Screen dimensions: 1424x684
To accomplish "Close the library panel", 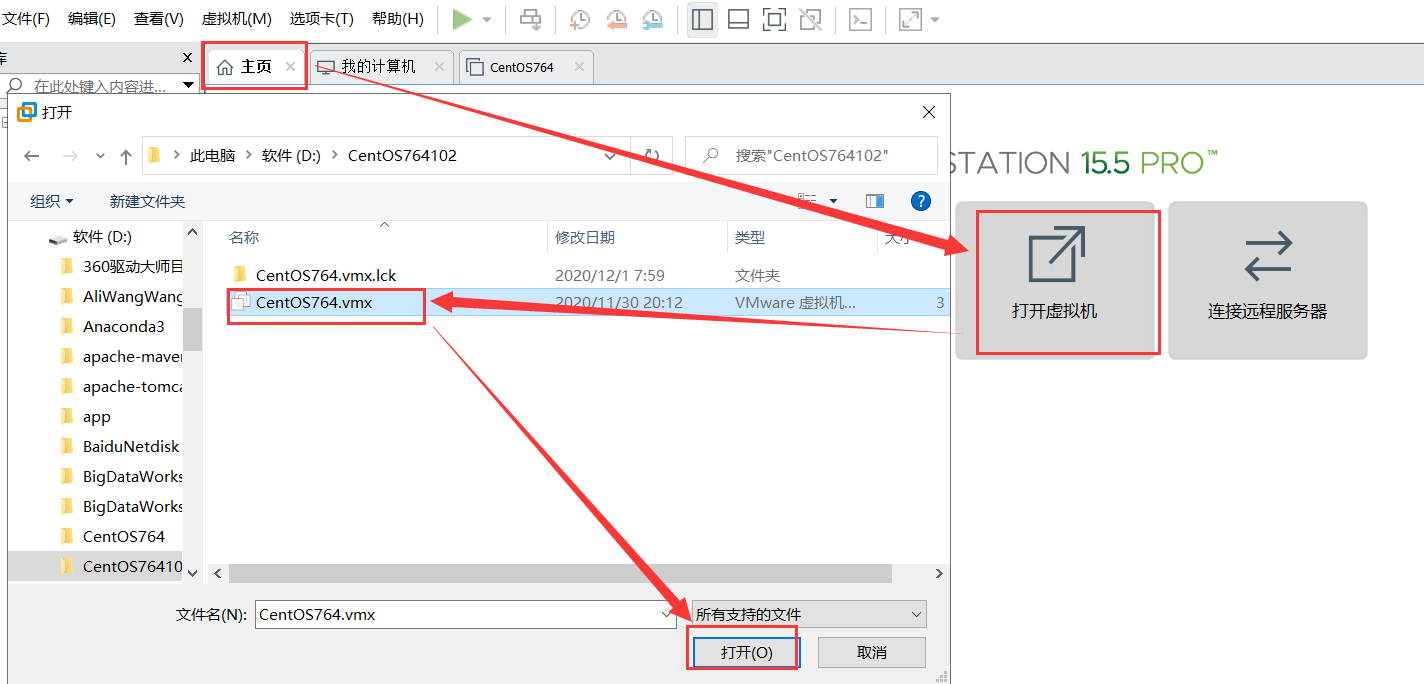I will (x=187, y=58).
